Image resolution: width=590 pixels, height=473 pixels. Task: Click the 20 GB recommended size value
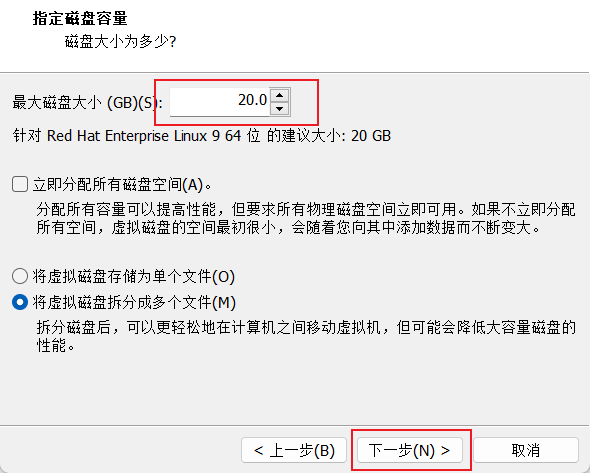coord(371,136)
